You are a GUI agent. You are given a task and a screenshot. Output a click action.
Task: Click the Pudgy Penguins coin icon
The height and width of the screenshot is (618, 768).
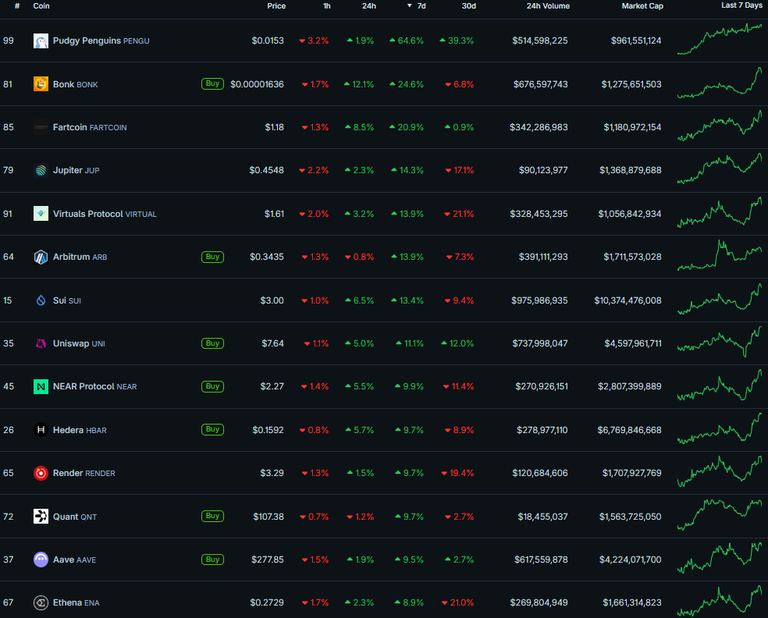41,41
